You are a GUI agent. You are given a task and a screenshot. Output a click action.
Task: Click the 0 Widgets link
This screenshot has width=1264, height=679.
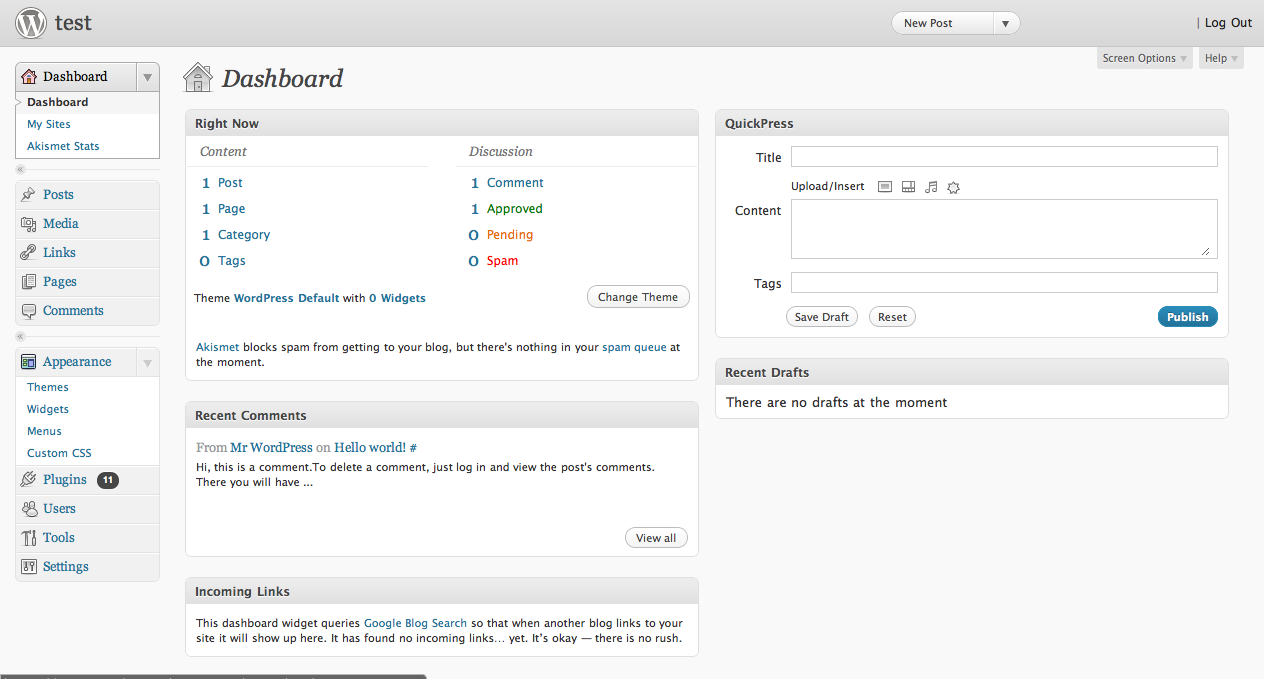(x=397, y=298)
